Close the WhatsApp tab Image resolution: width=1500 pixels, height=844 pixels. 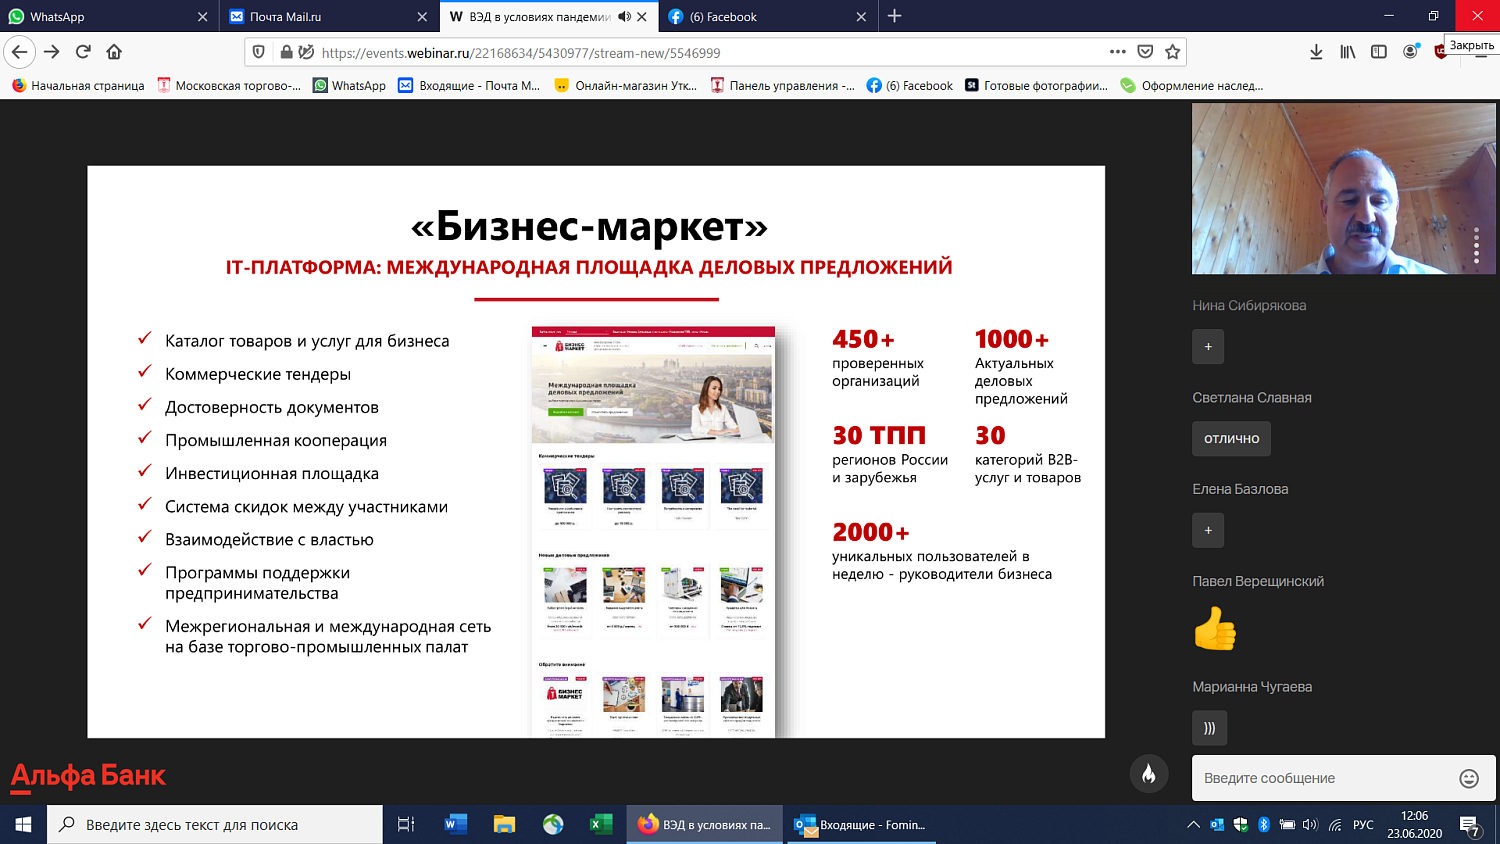point(203,16)
